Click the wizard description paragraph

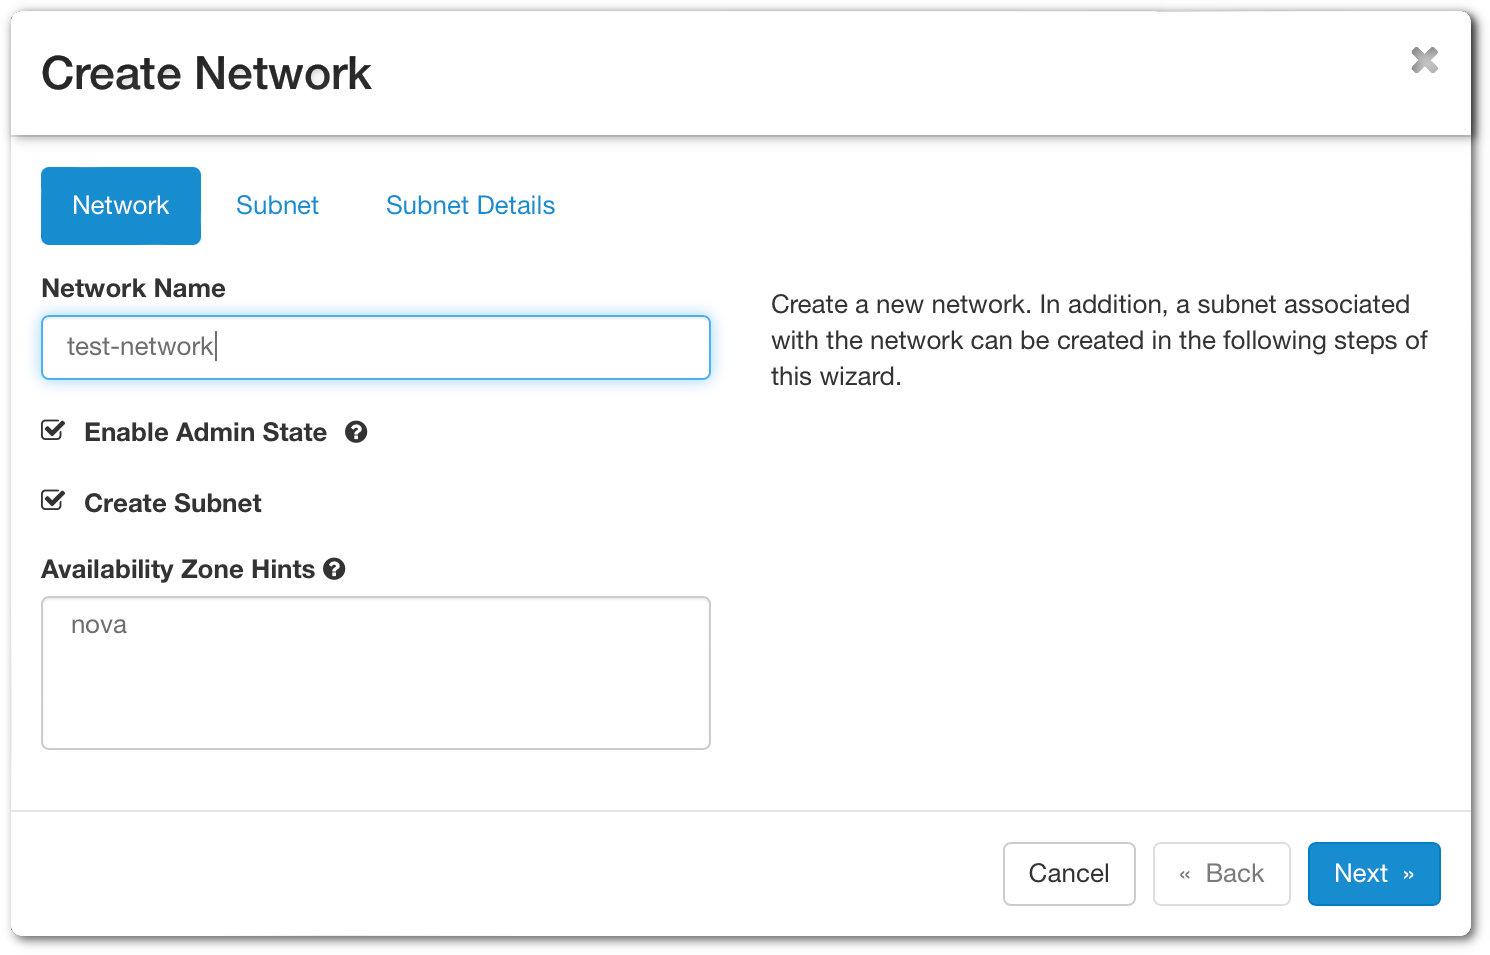[1098, 340]
